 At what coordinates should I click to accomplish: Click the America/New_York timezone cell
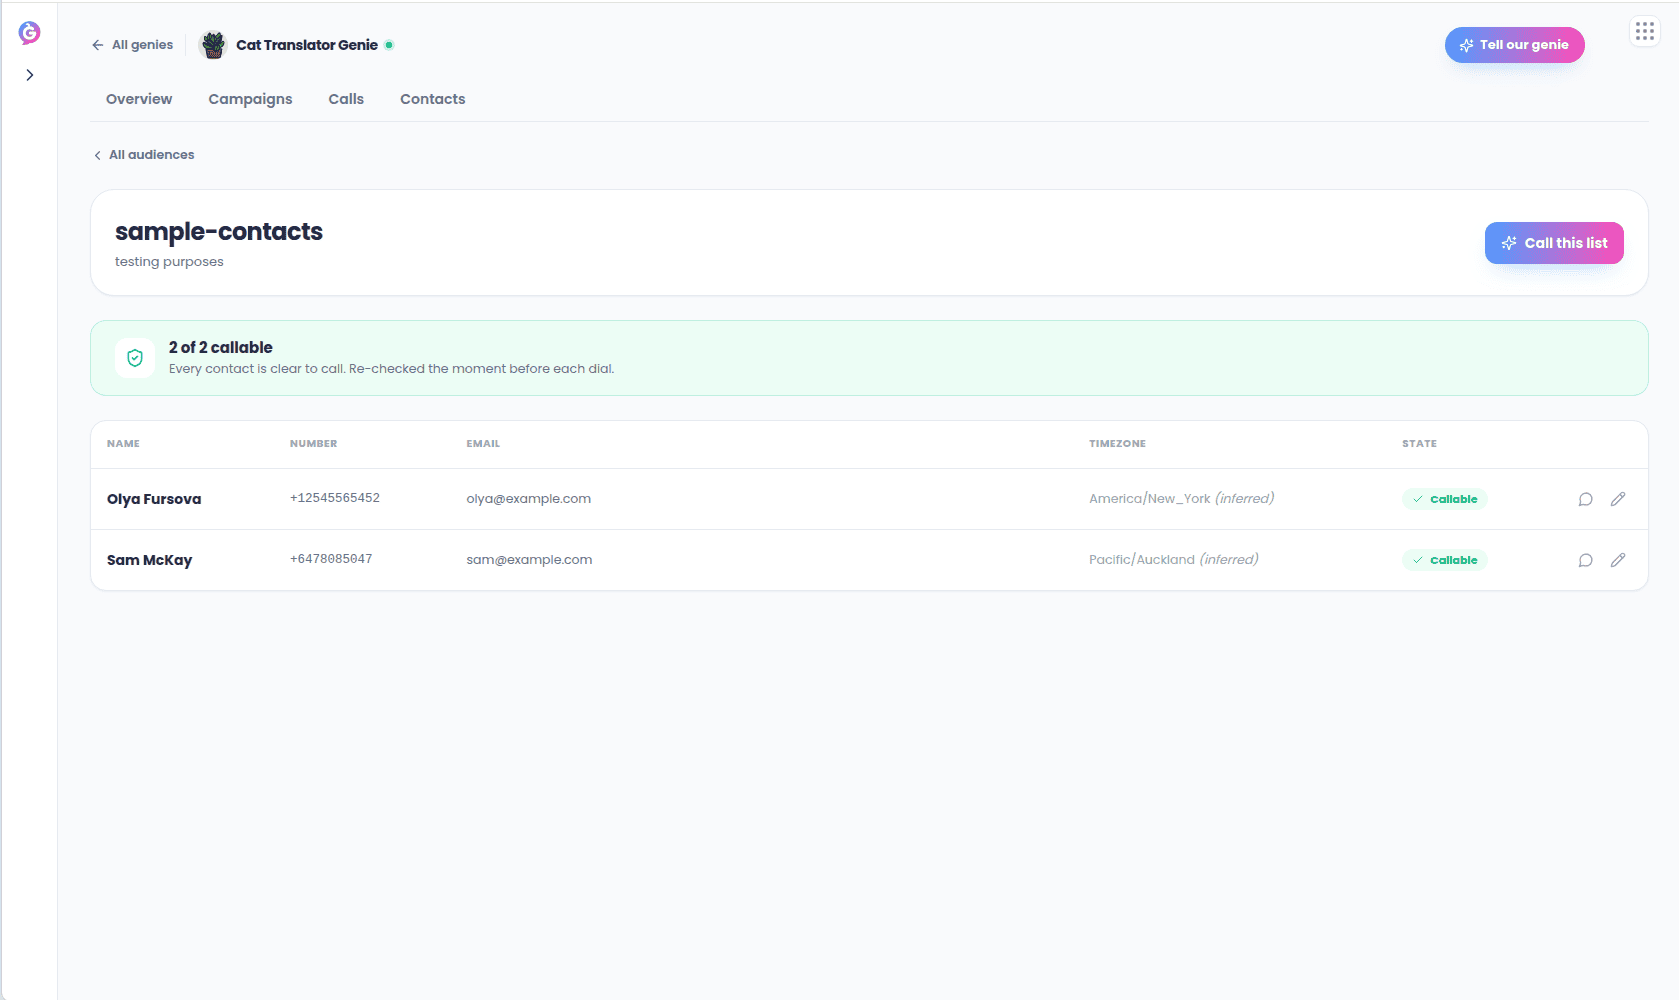(x=1181, y=499)
